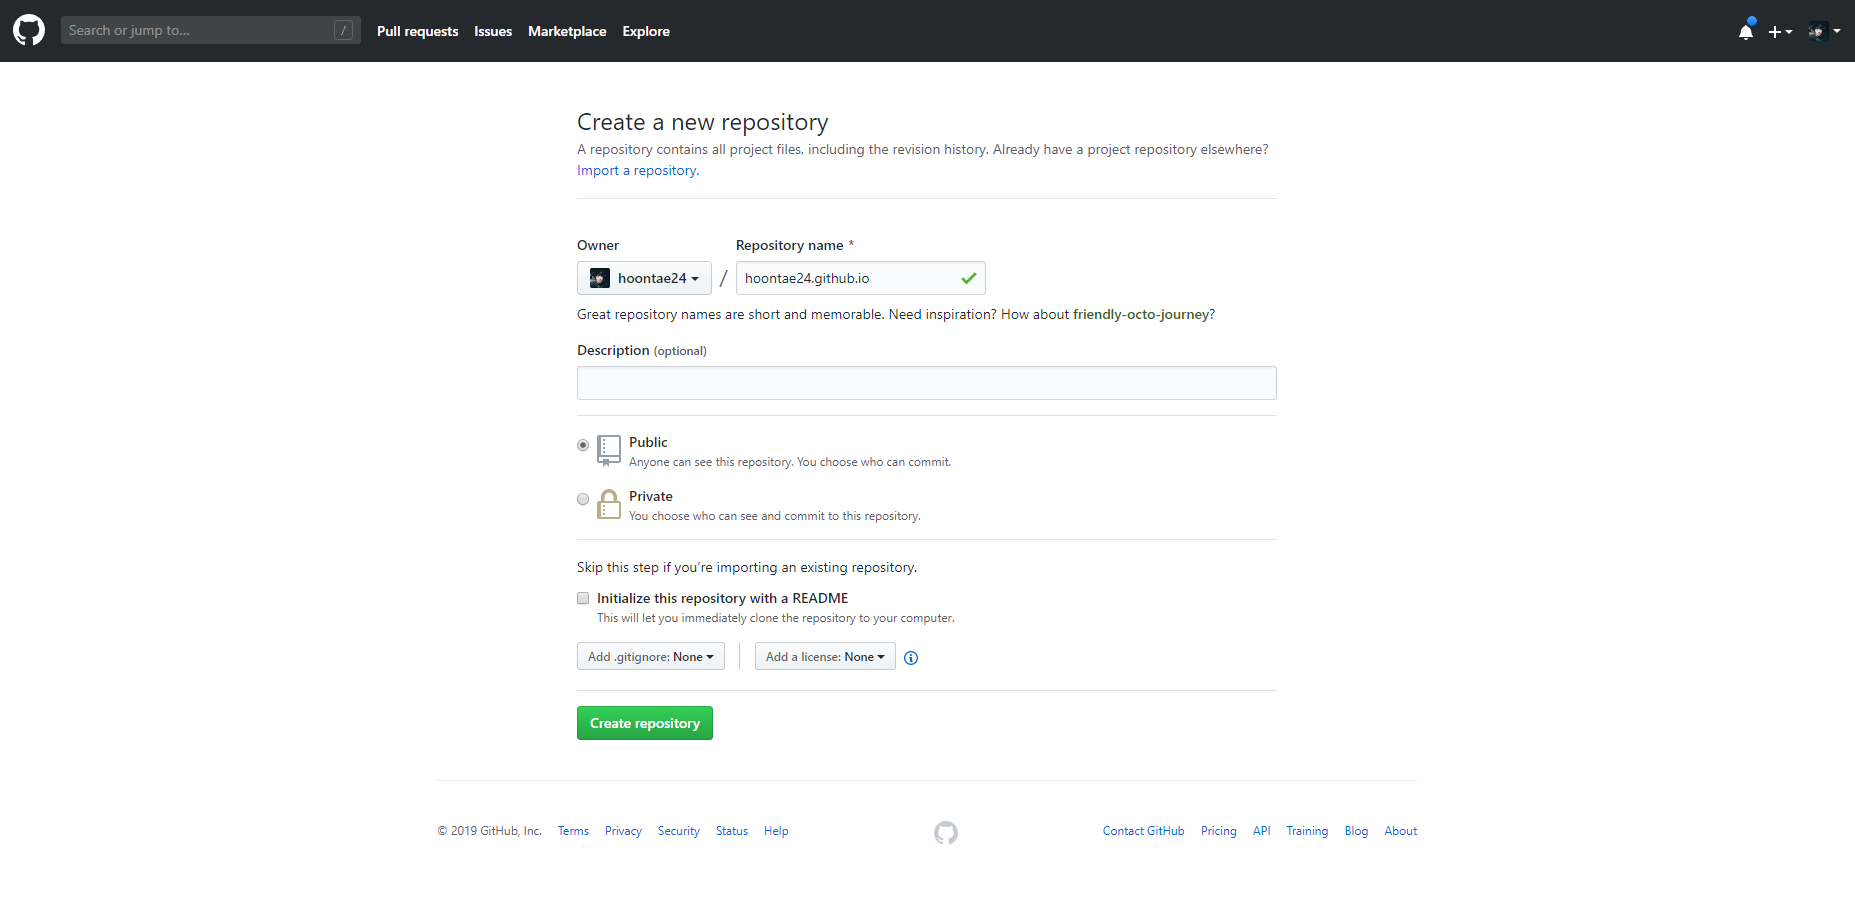Image resolution: width=1855 pixels, height=913 pixels.
Task: Click the private repository lock icon
Action: tap(609, 504)
